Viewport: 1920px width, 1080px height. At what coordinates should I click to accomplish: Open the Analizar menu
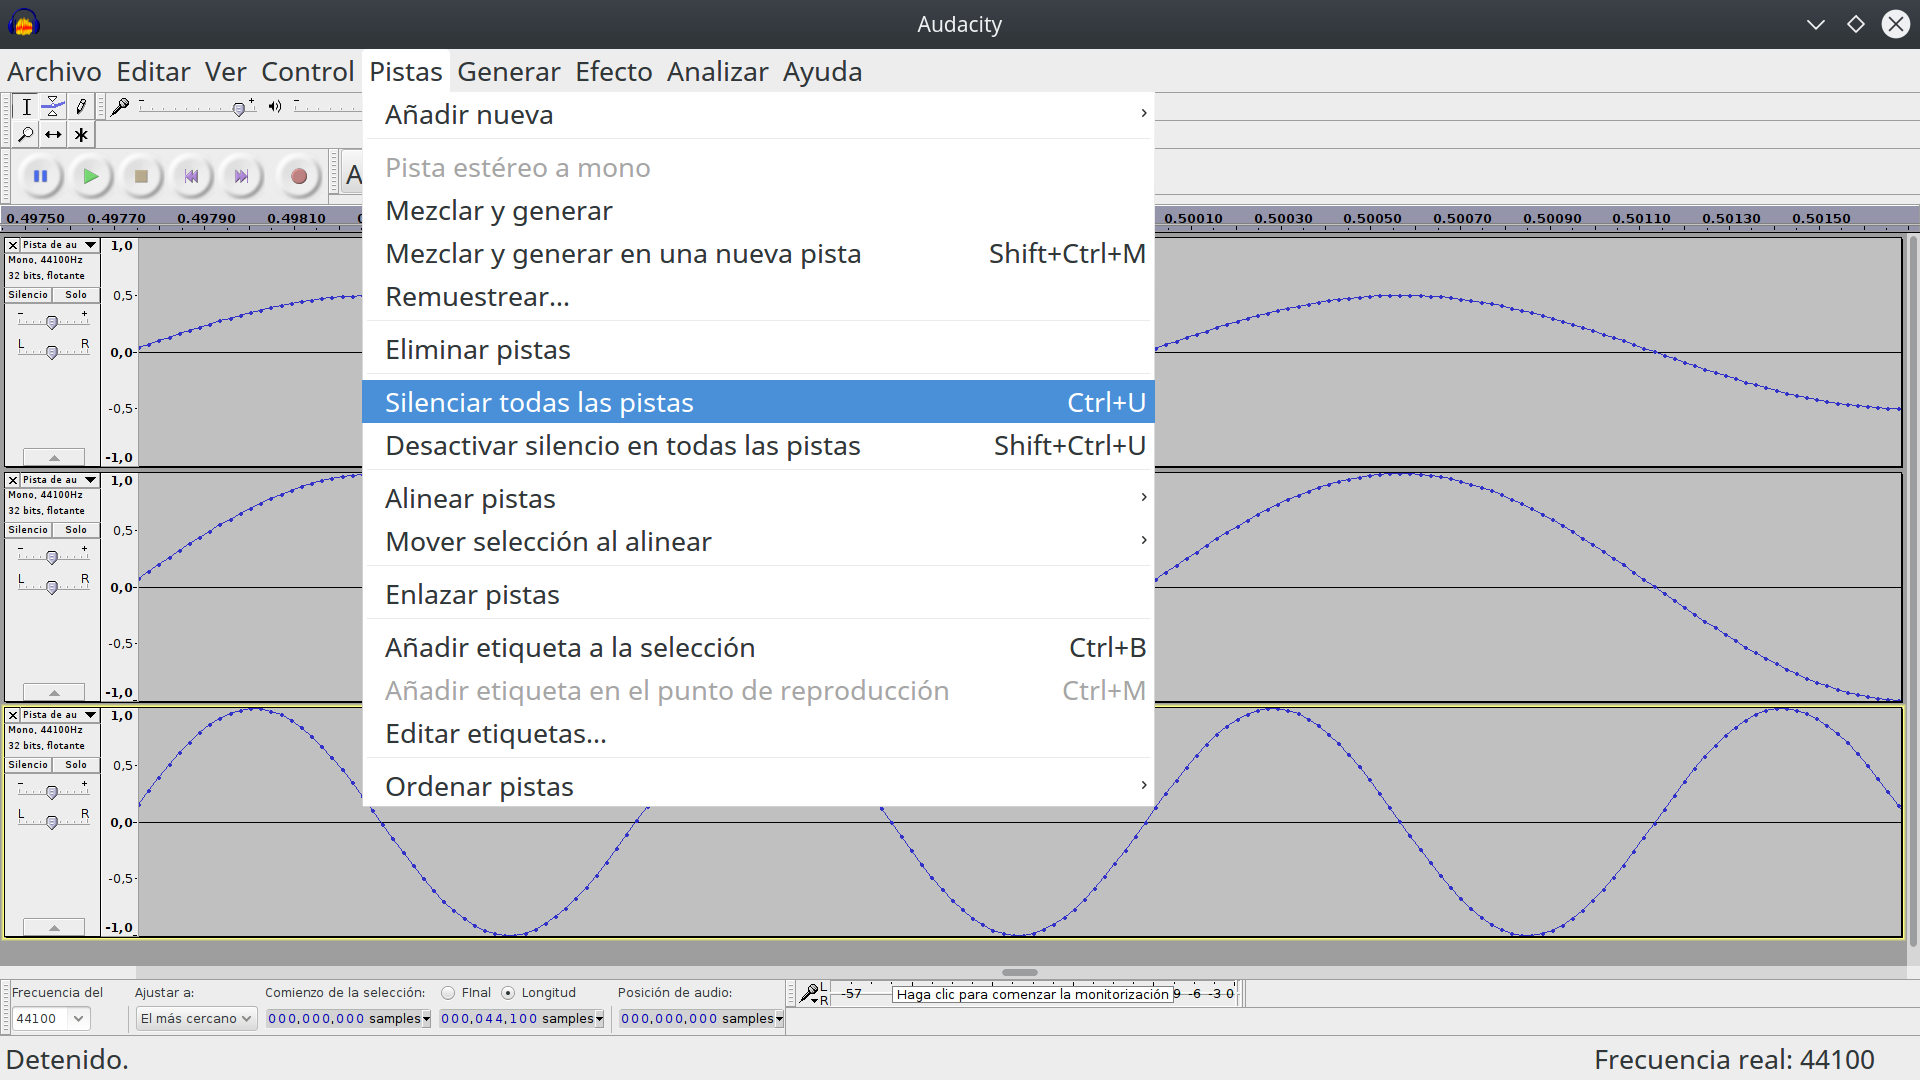[717, 72]
